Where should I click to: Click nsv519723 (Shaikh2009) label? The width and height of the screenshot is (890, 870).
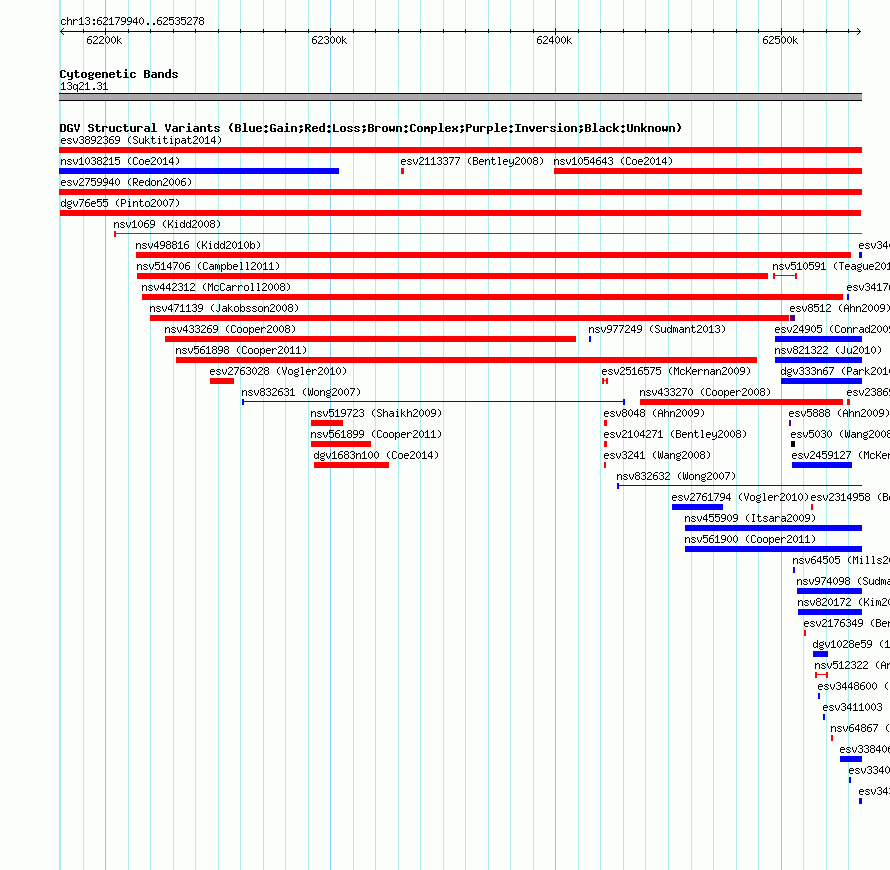pyautogui.click(x=376, y=413)
